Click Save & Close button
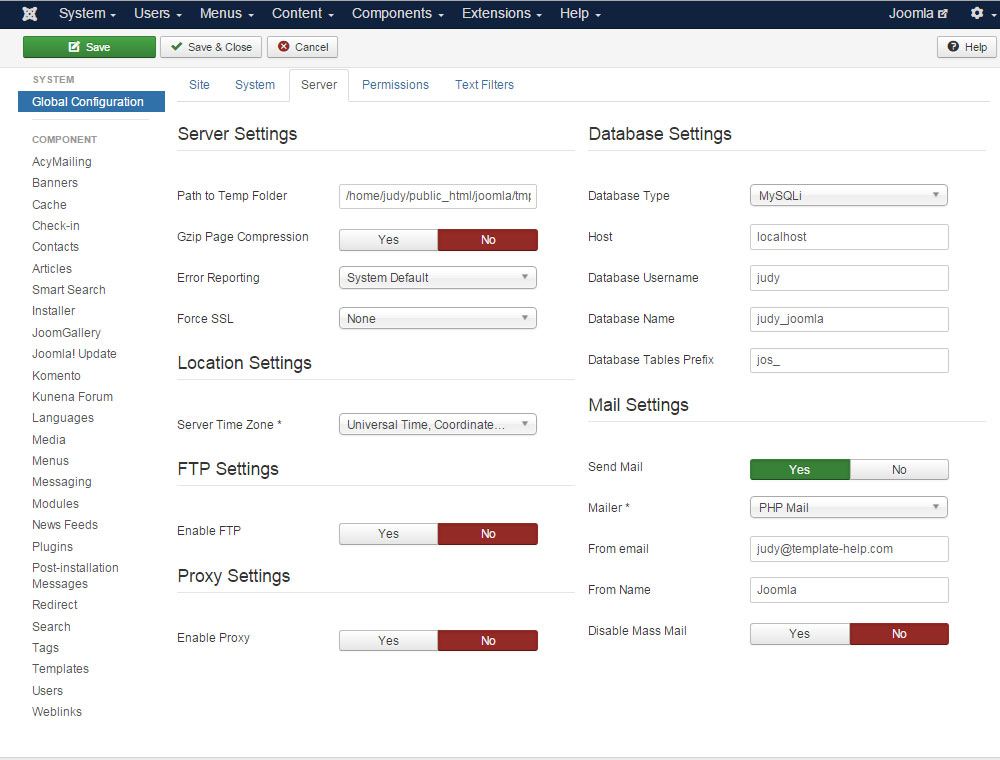Screen dimensions: 1000x760 [x=211, y=47]
